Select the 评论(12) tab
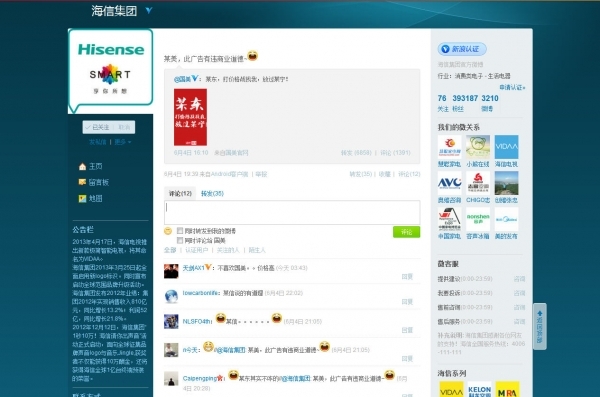 [180, 193]
